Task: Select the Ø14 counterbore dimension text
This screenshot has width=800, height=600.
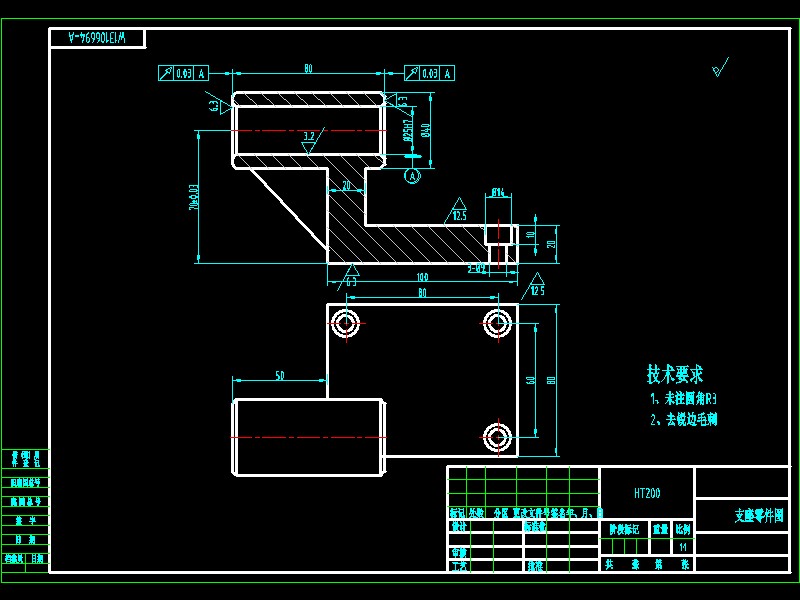Action: click(498, 192)
